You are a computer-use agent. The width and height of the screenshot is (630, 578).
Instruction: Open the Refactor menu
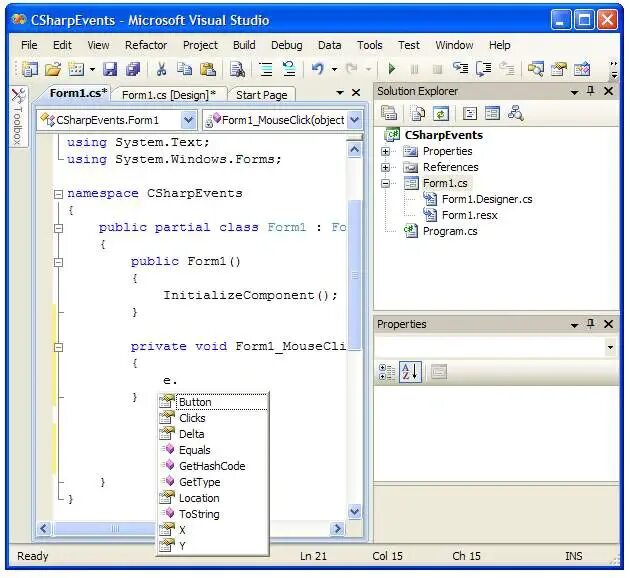(146, 45)
